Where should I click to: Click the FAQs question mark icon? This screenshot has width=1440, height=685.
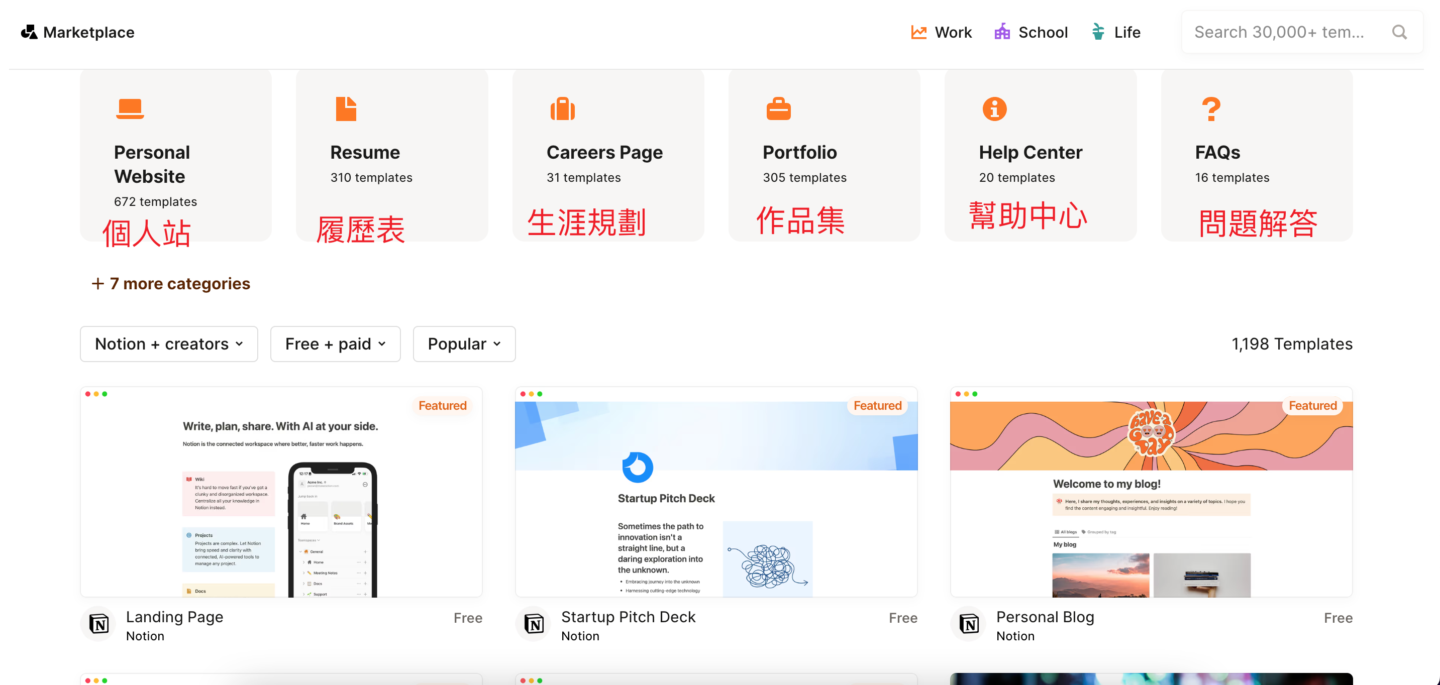(1211, 108)
